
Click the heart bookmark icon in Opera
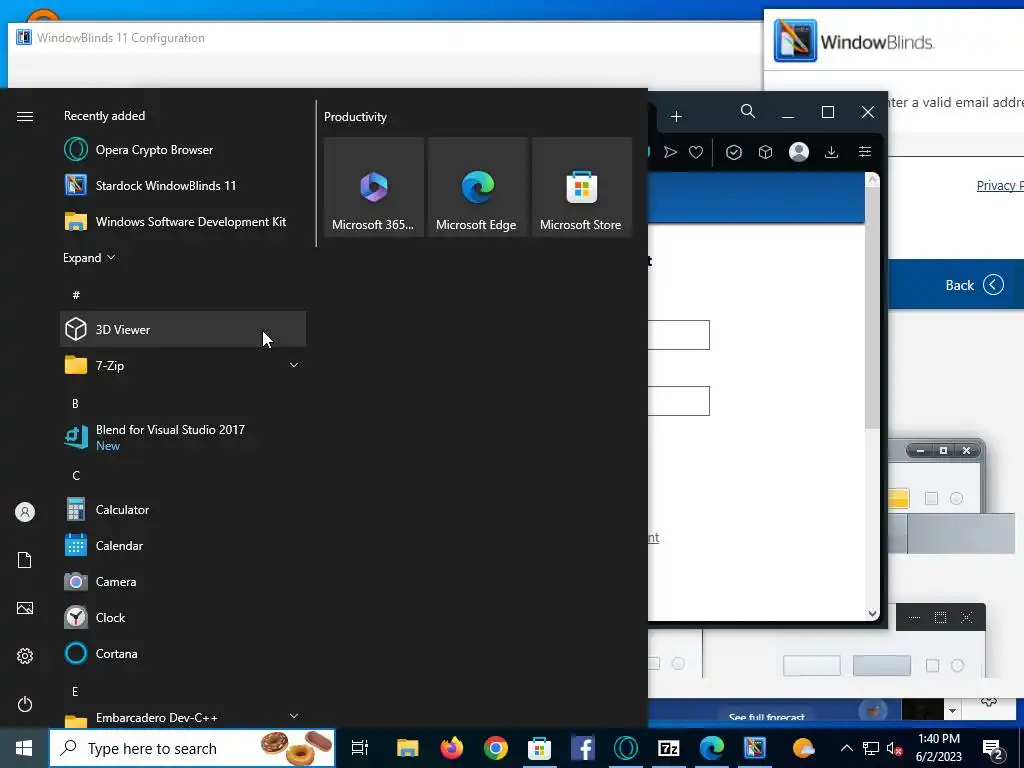point(696,152)
